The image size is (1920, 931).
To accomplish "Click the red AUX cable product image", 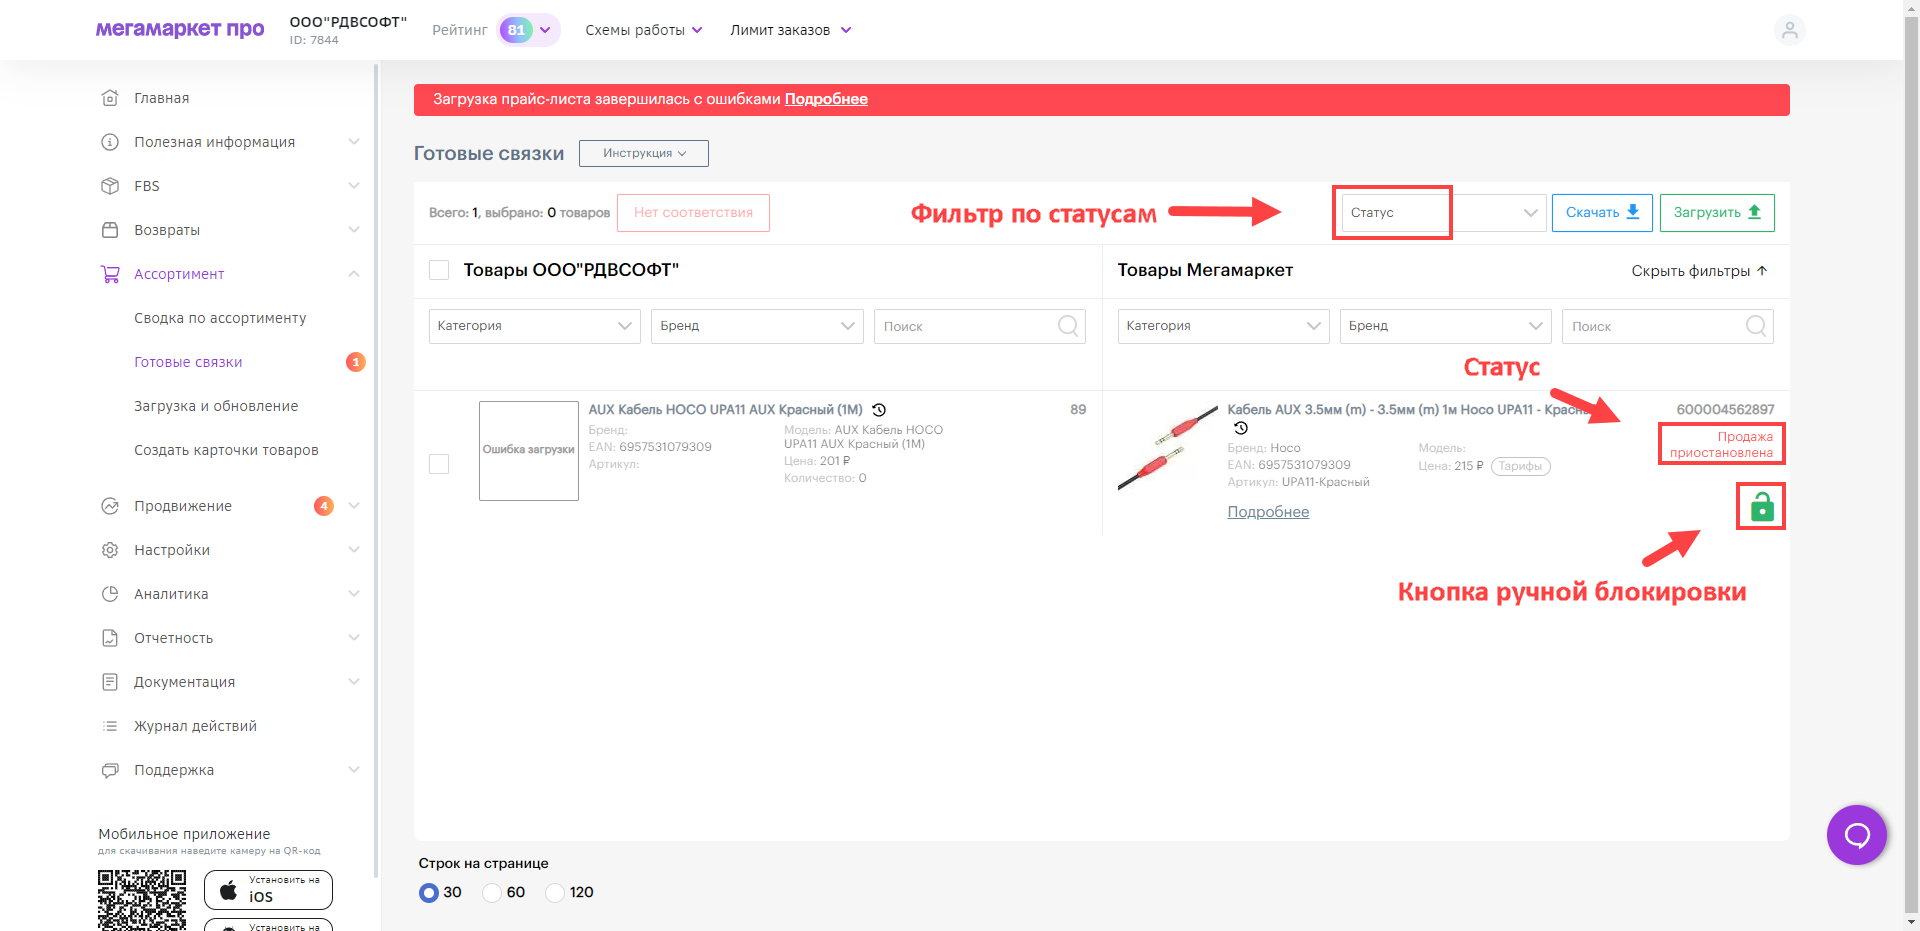I will tap(1167, 447).
